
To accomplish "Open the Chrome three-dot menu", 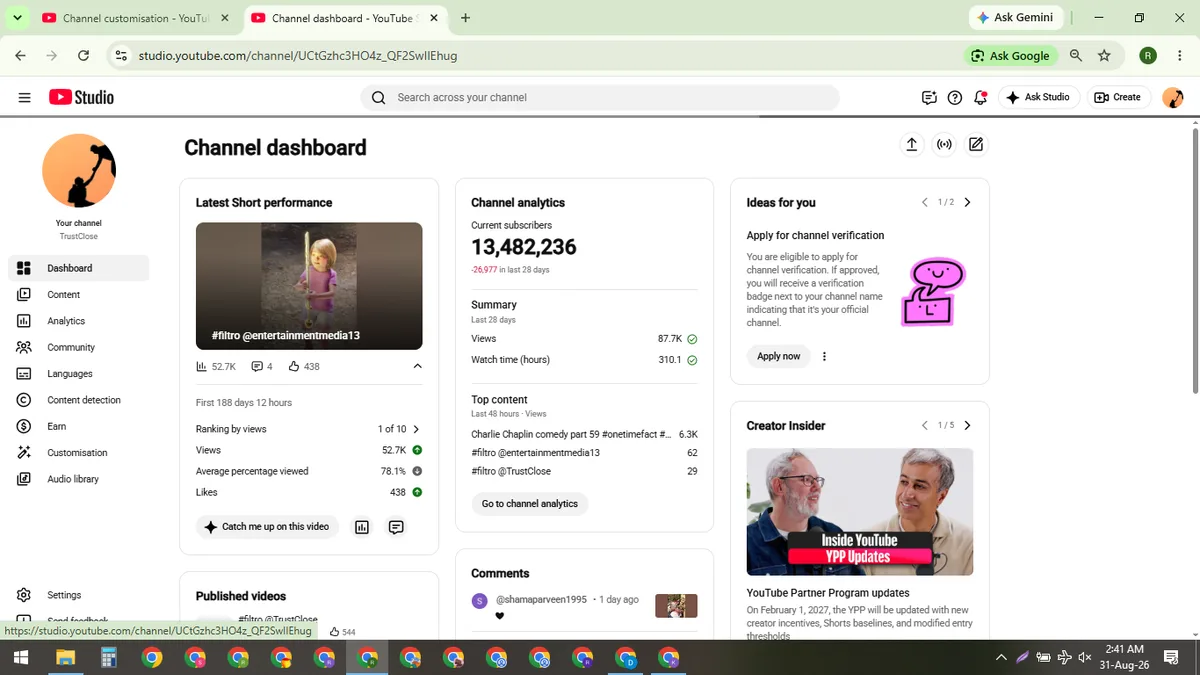I will [1178, 56].
